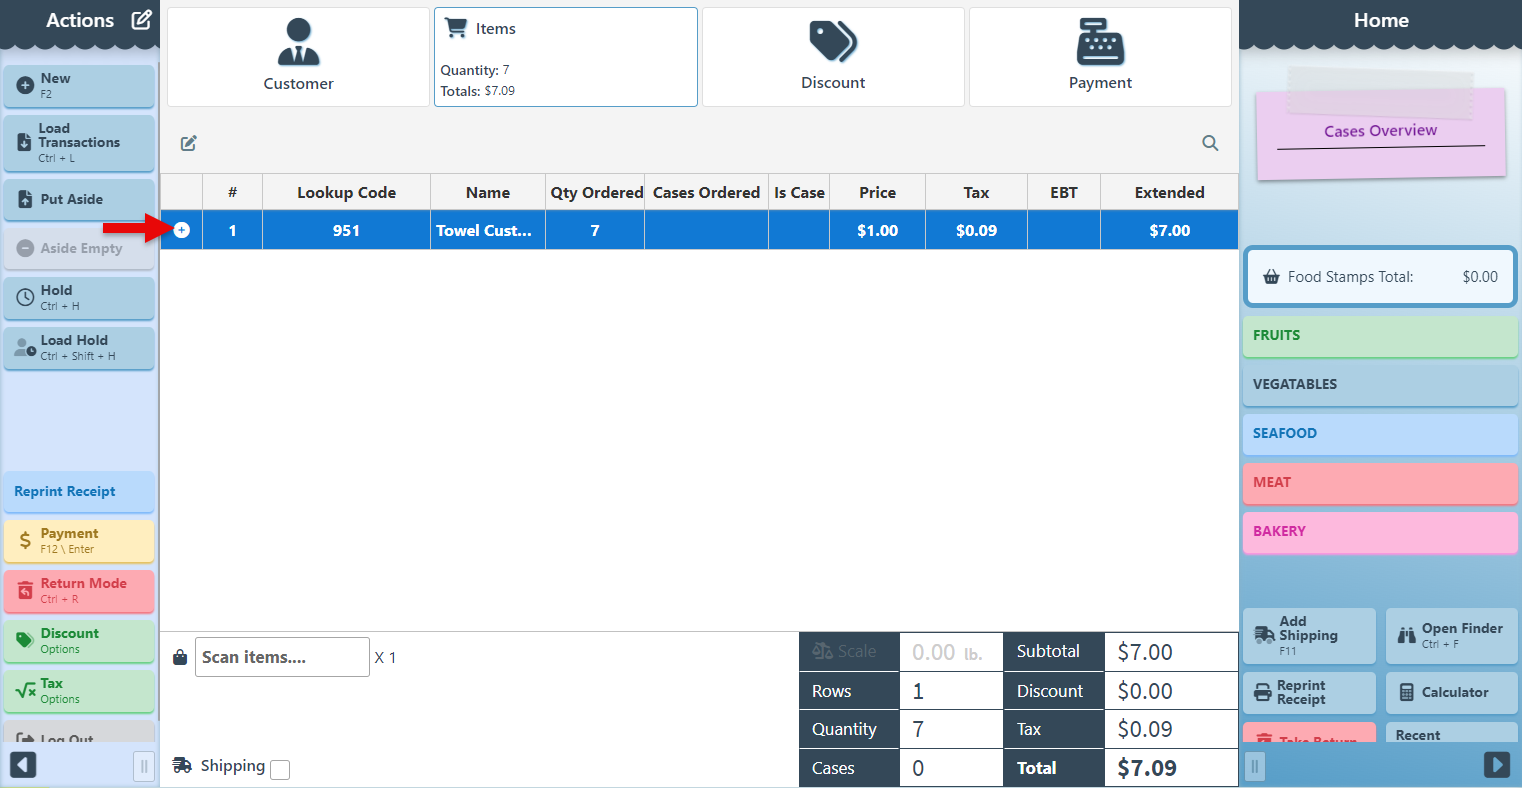Expand the Towel item row with plus icon
1522x788 pixels.
point(182,230)
